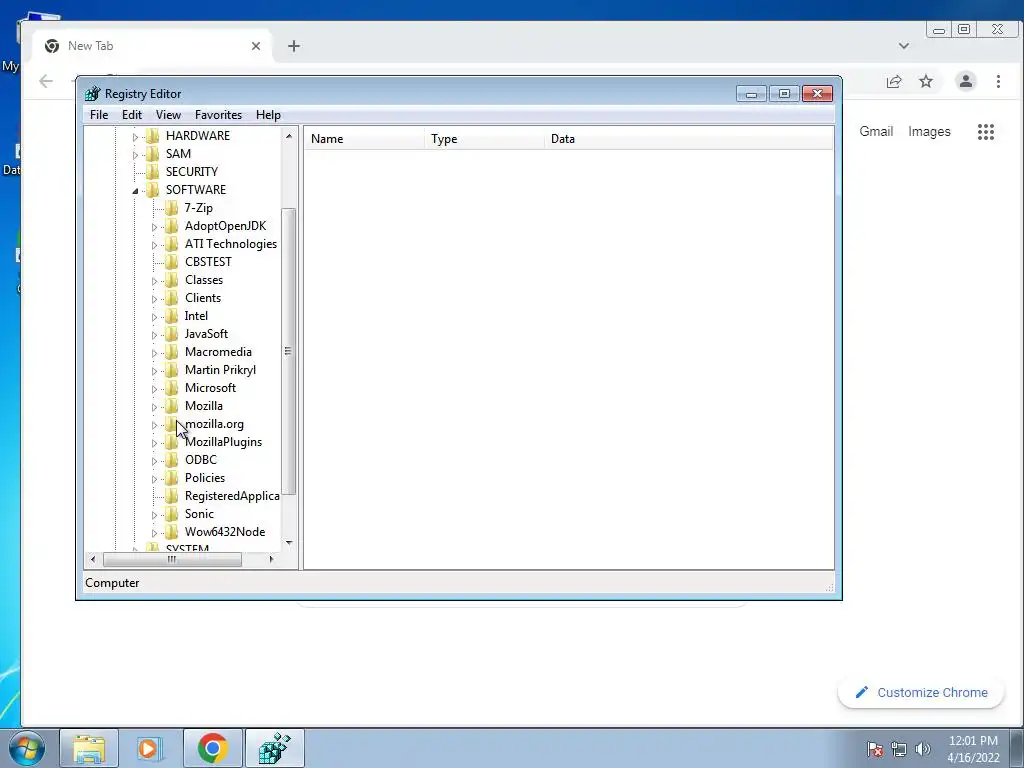The height and width of the screenshot is (768, 1024).
Task: Select the RegisteredApplications folder icon
Action: (171, 496)
